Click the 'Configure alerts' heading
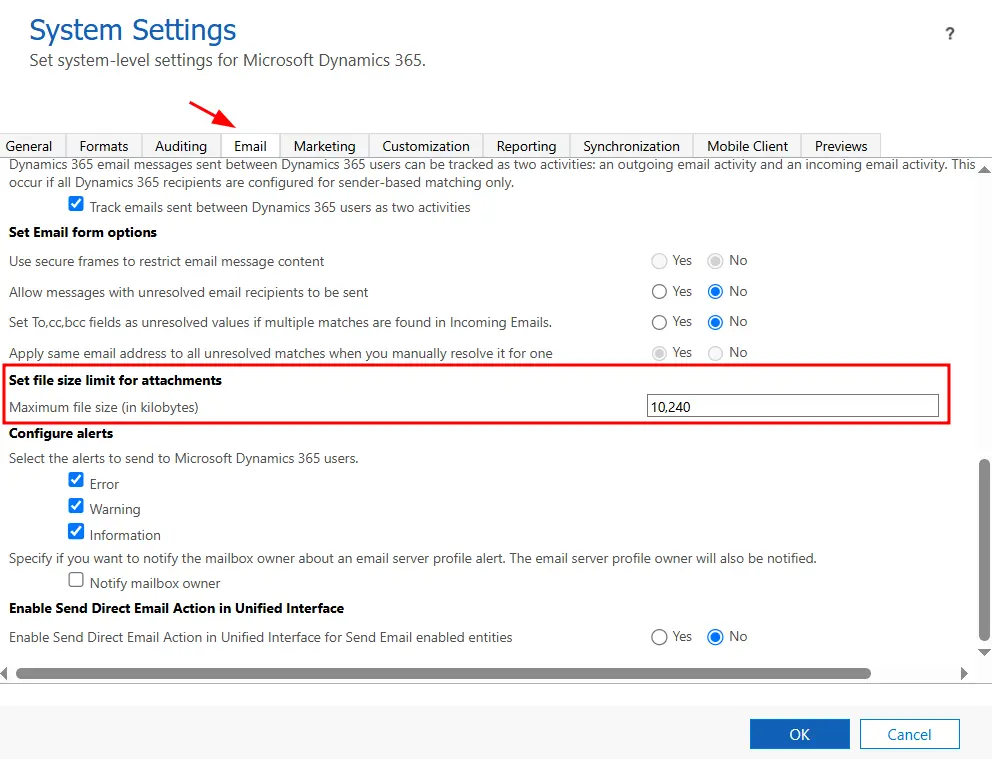The image size is (992, 759). tap(61, 433)
